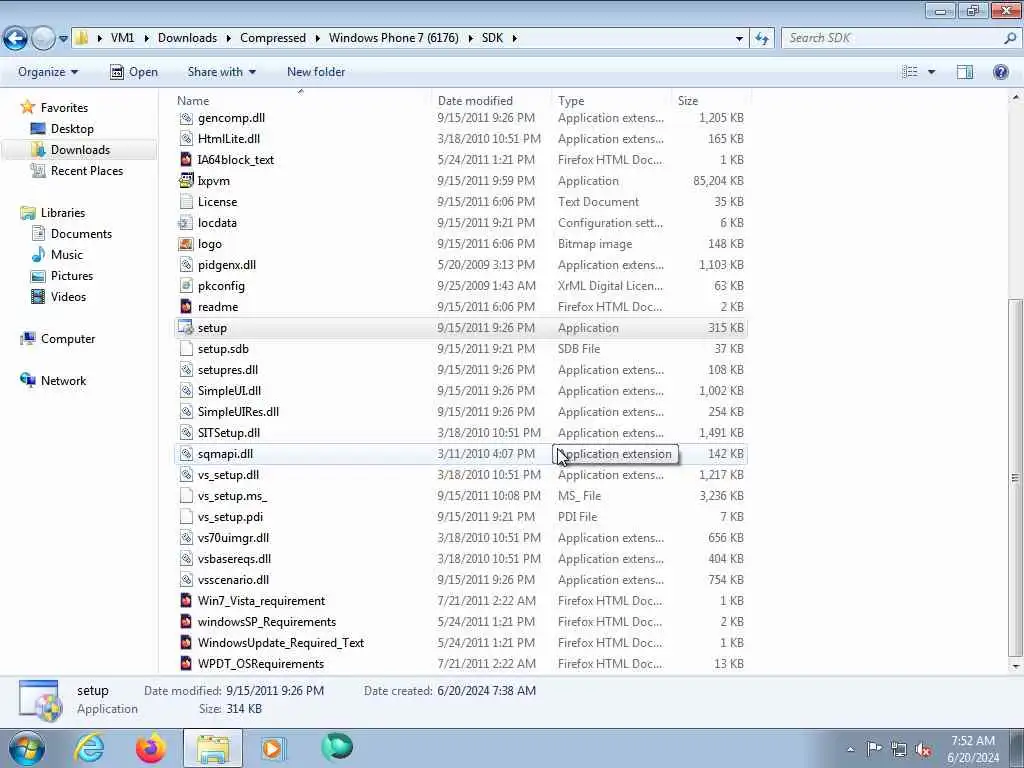
Task: Open the address bar history dropdown arrow
Action: click(x=739, y=39)
